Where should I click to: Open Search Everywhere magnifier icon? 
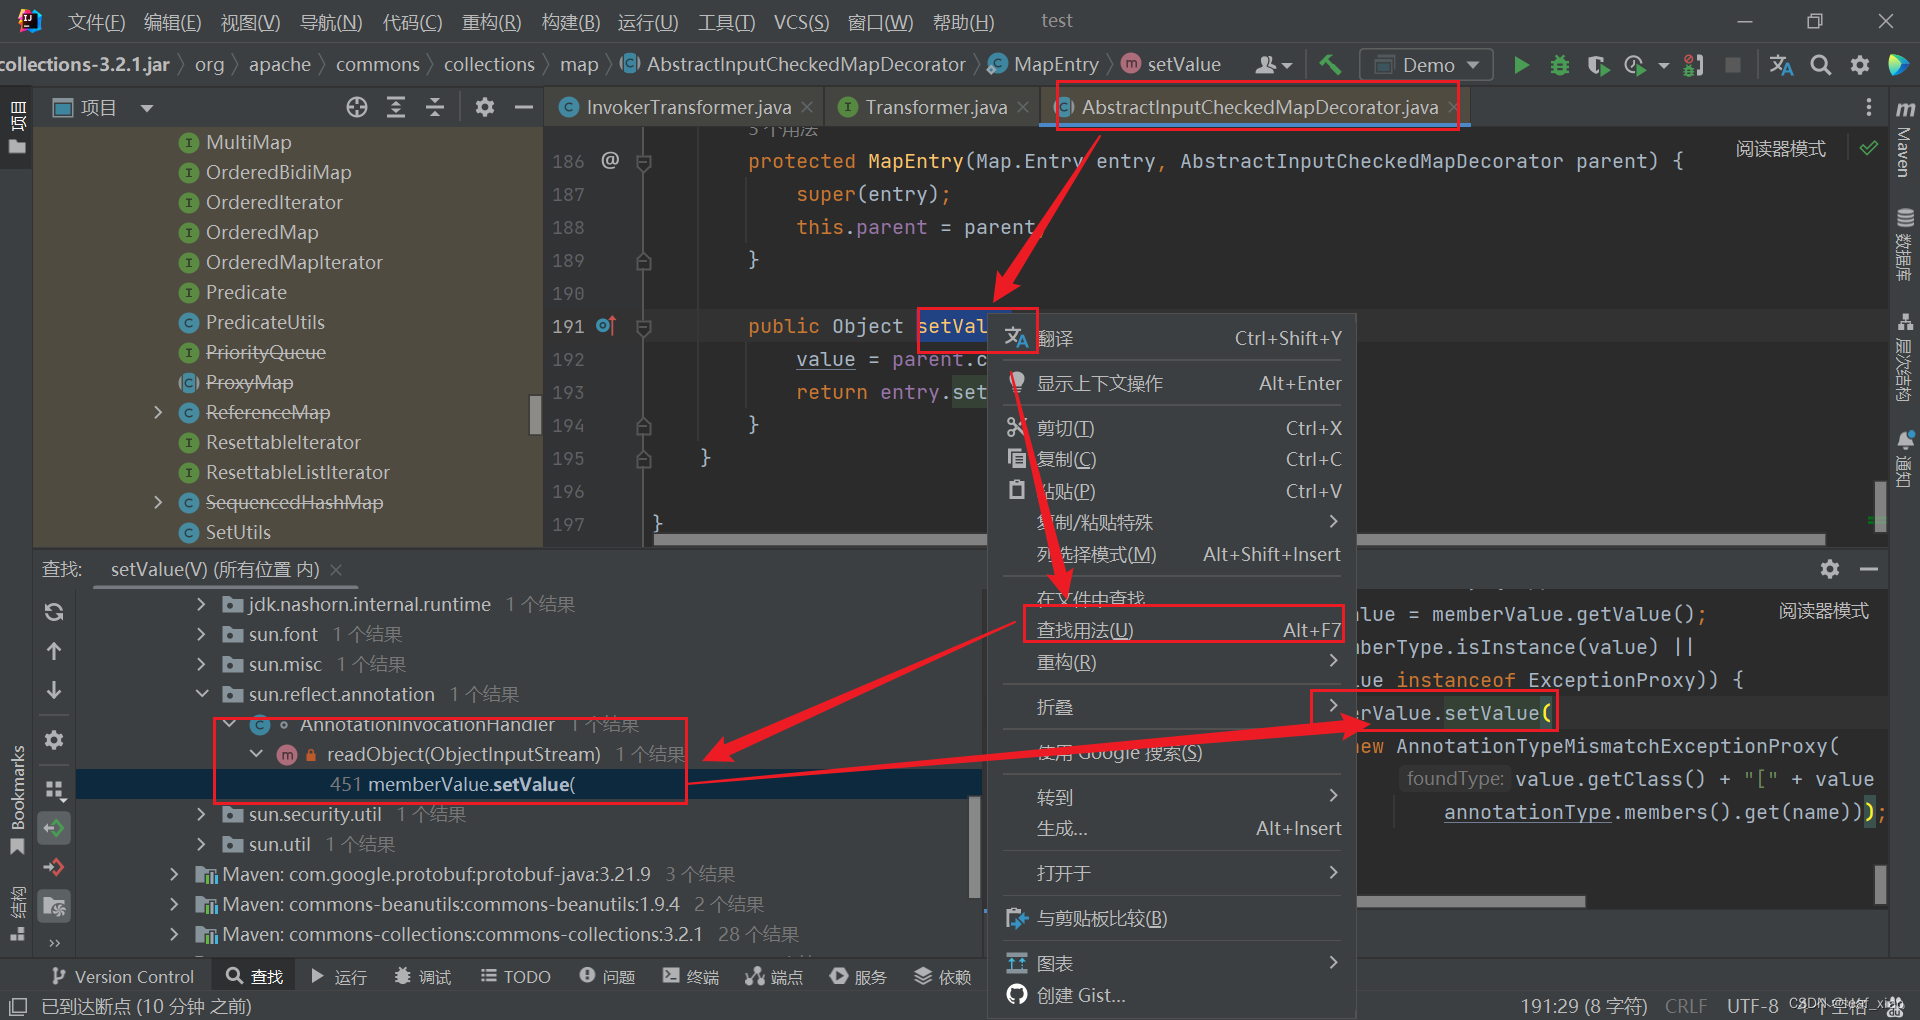(x=1821, y=65)
